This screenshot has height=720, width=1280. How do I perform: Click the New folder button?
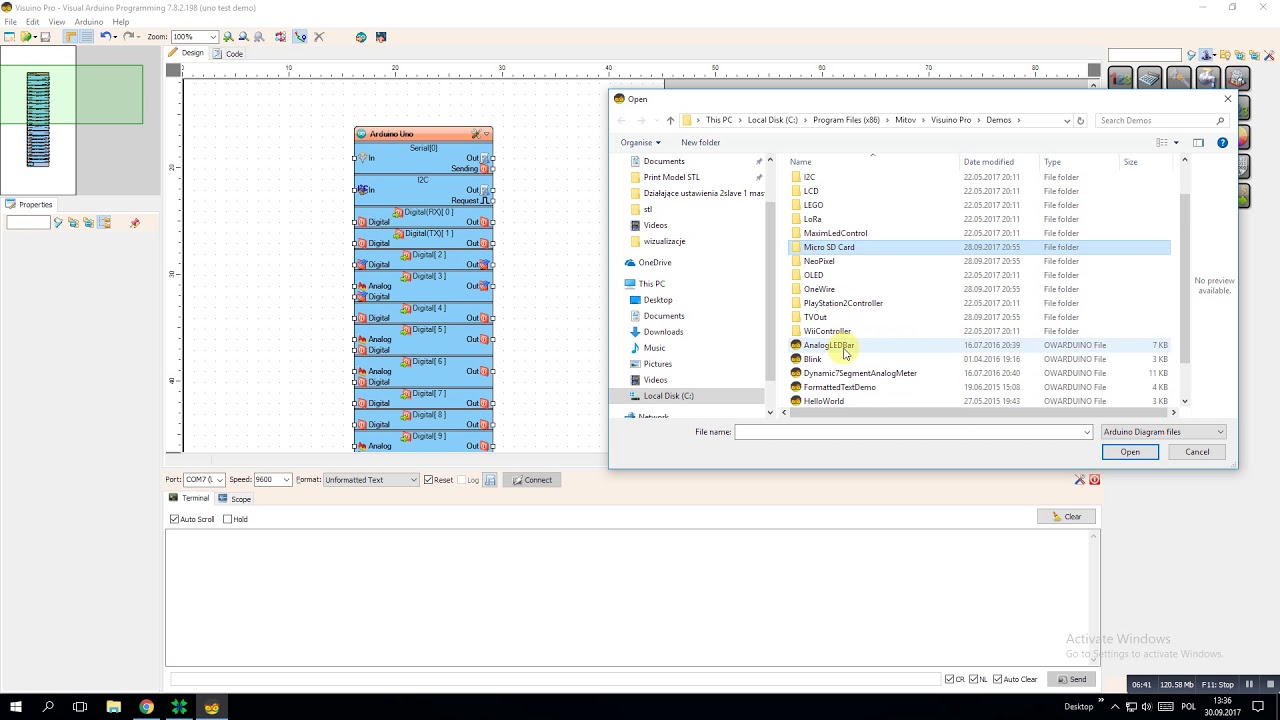[700, 143]
